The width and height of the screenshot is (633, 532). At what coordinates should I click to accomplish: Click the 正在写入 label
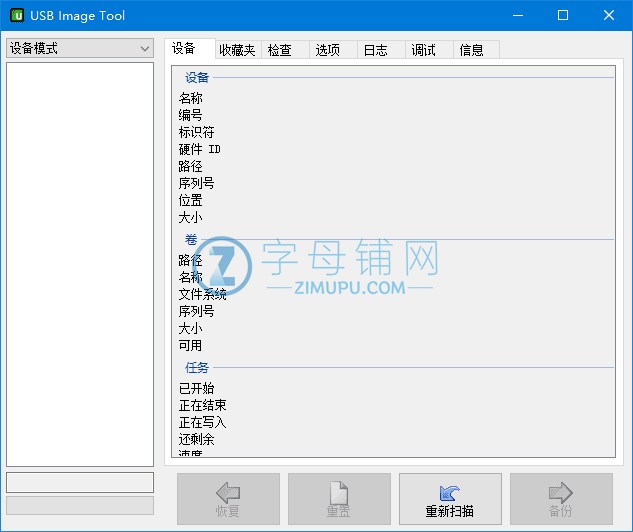pyautogui.click(x=202, y=422)
